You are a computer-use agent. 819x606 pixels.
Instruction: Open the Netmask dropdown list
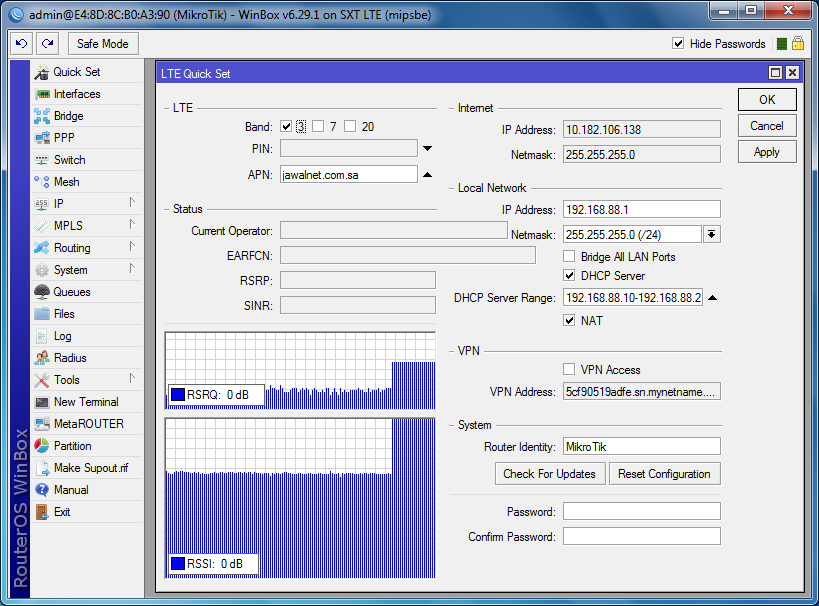pyautogui.click(x=712, y=234)
